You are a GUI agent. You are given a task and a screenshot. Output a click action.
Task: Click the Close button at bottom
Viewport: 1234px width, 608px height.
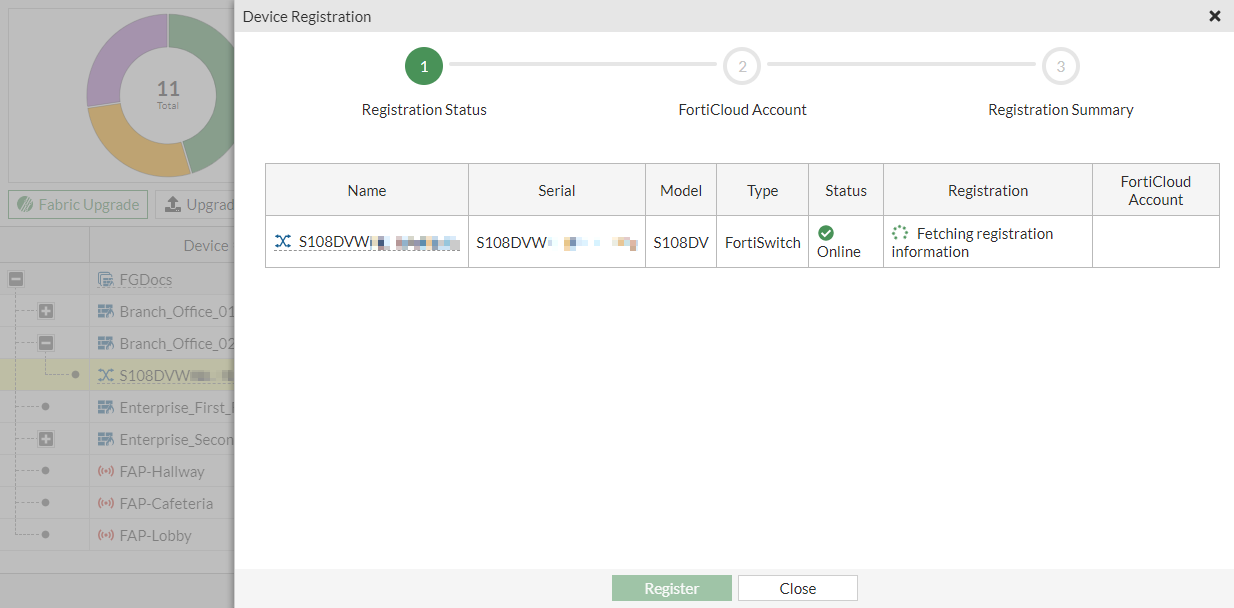click(798, 588)
